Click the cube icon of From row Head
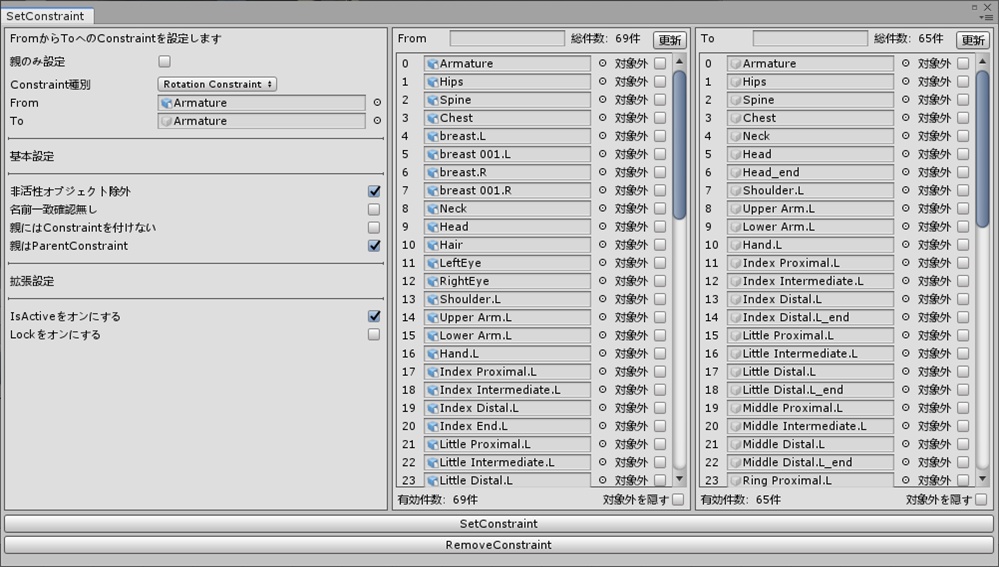 click(433, 227)
